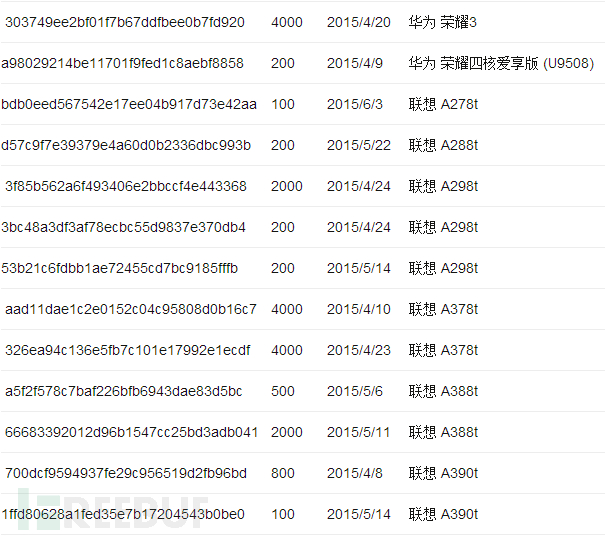Click 联想 A298t in 2015/5/14 row

pos(443,268)
